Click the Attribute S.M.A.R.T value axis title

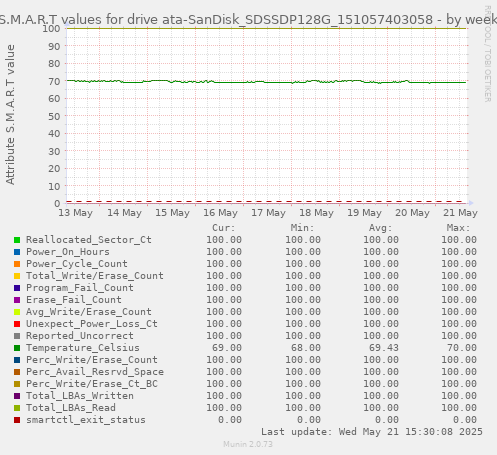click(10, 115)
